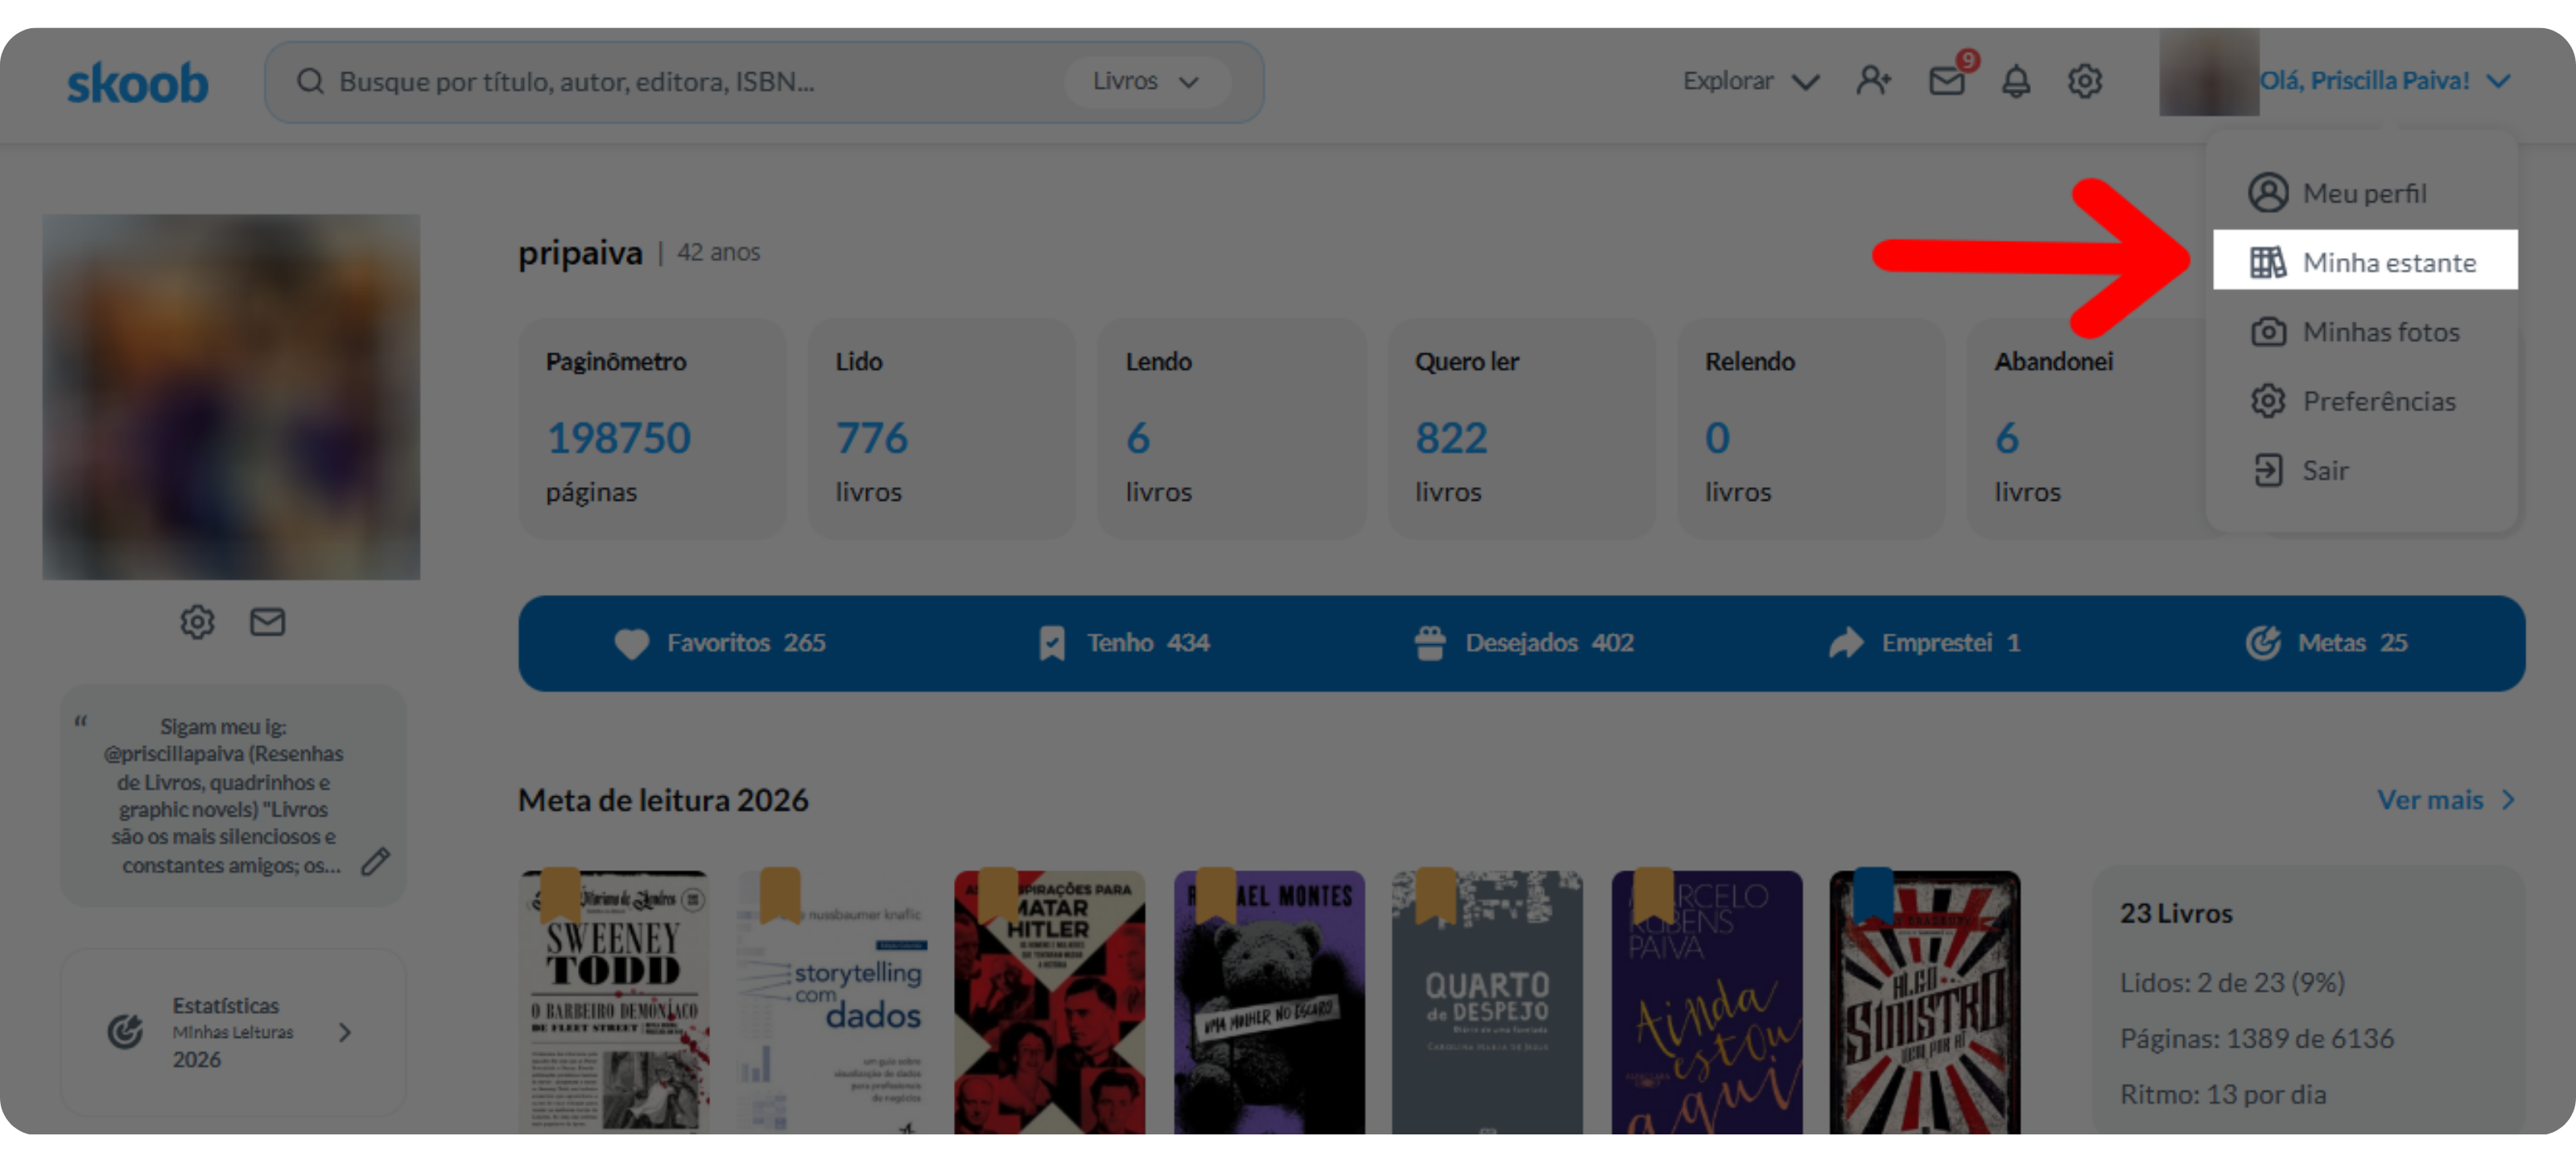
Task: Open the Sweeney Todd book cover
Action: tap(614, 1002)
